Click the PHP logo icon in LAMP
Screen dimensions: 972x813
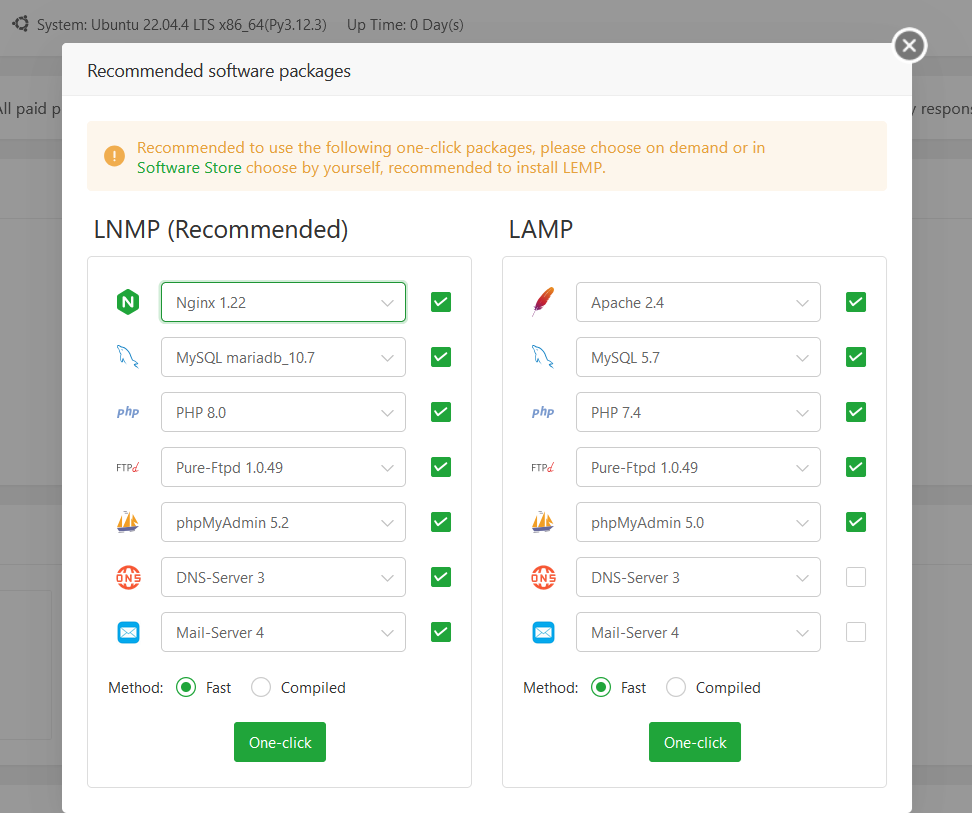pos(543,412)
